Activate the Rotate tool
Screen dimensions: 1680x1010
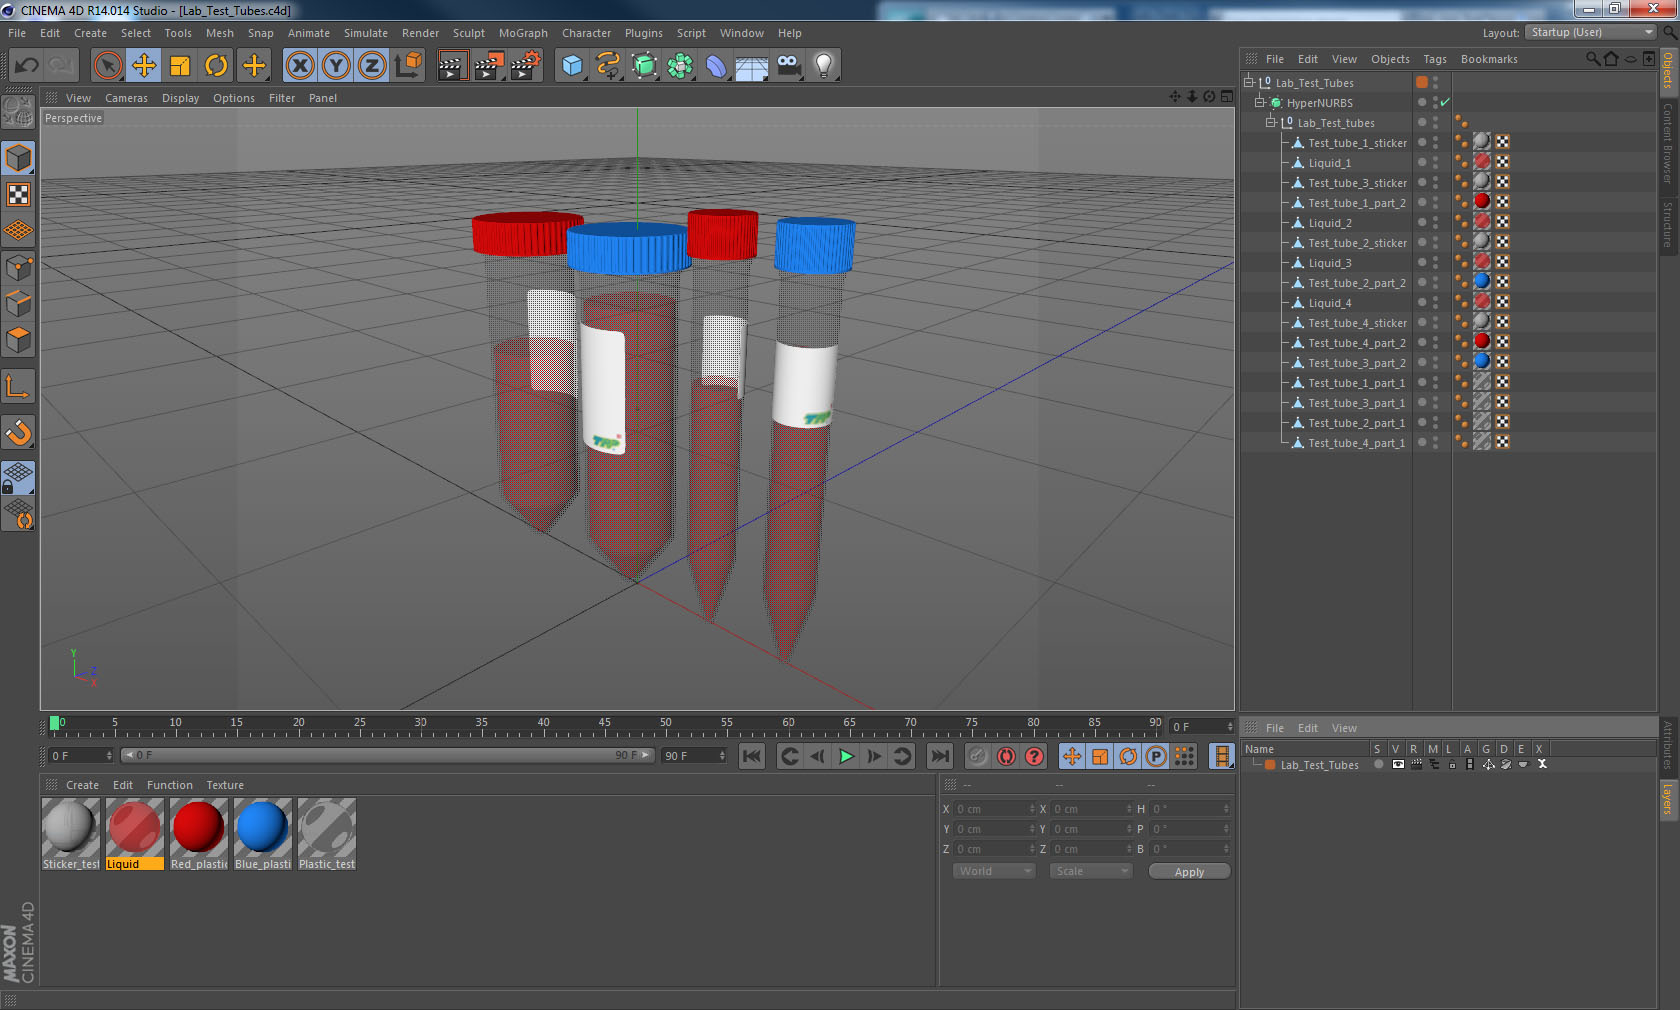(216, 66)
